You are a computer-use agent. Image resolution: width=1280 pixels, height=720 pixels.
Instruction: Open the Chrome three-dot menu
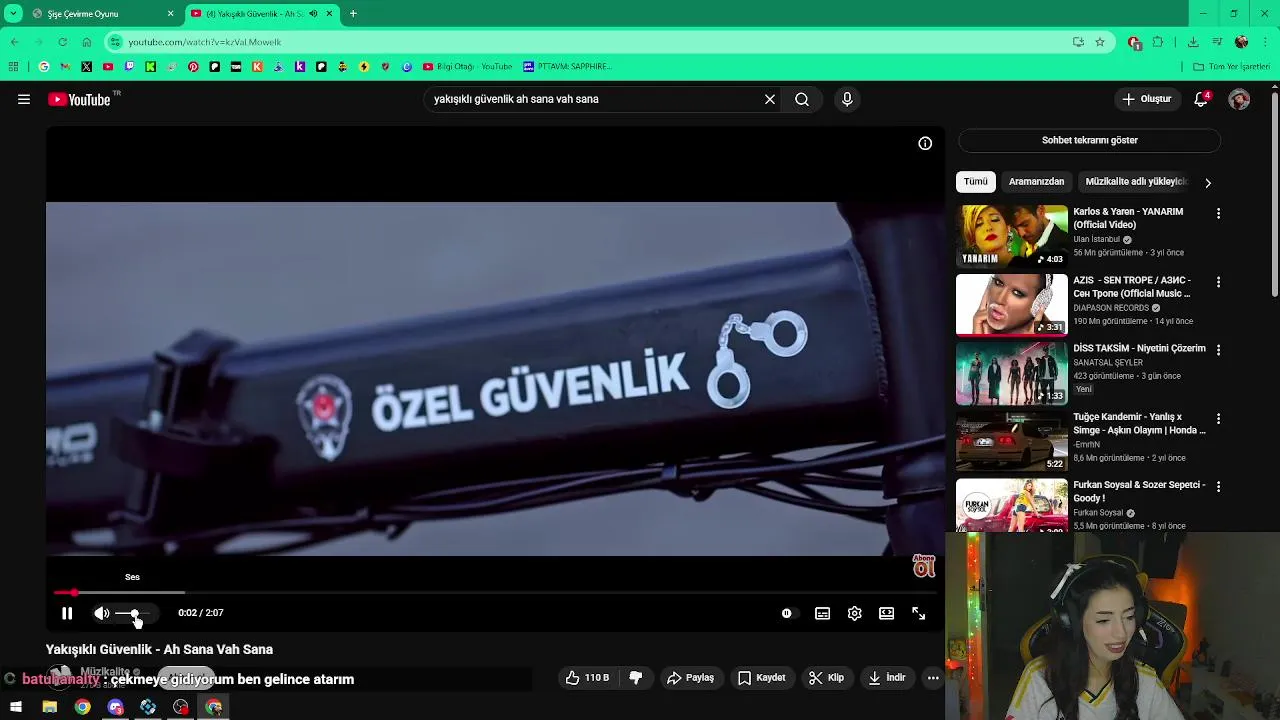coord(1265,42)
